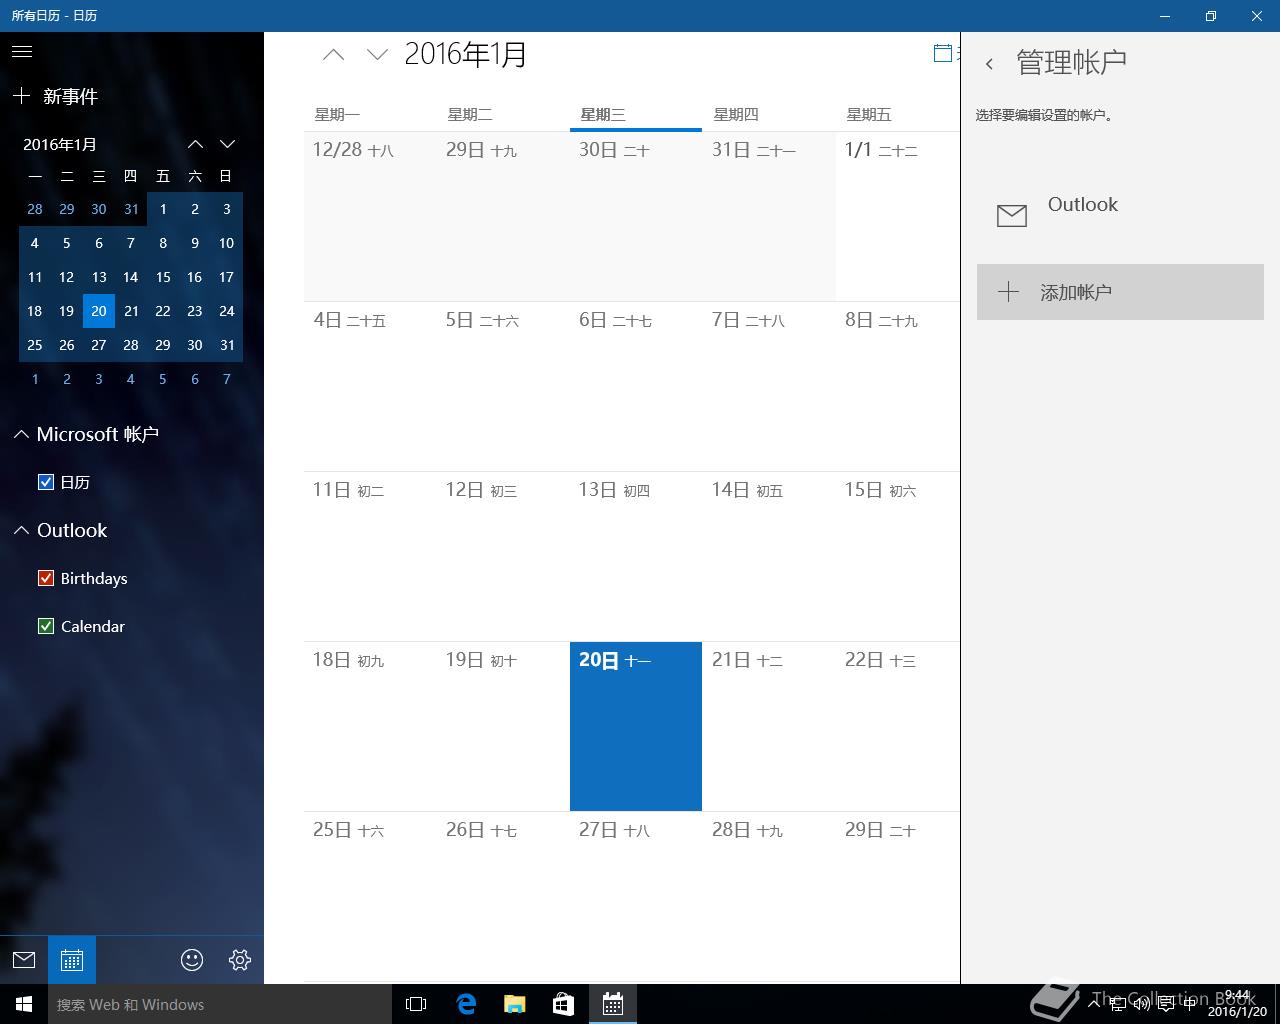Click the 星期一 column header
Viewport: 1280px width, 1024px height.
(x=337, y=115)
